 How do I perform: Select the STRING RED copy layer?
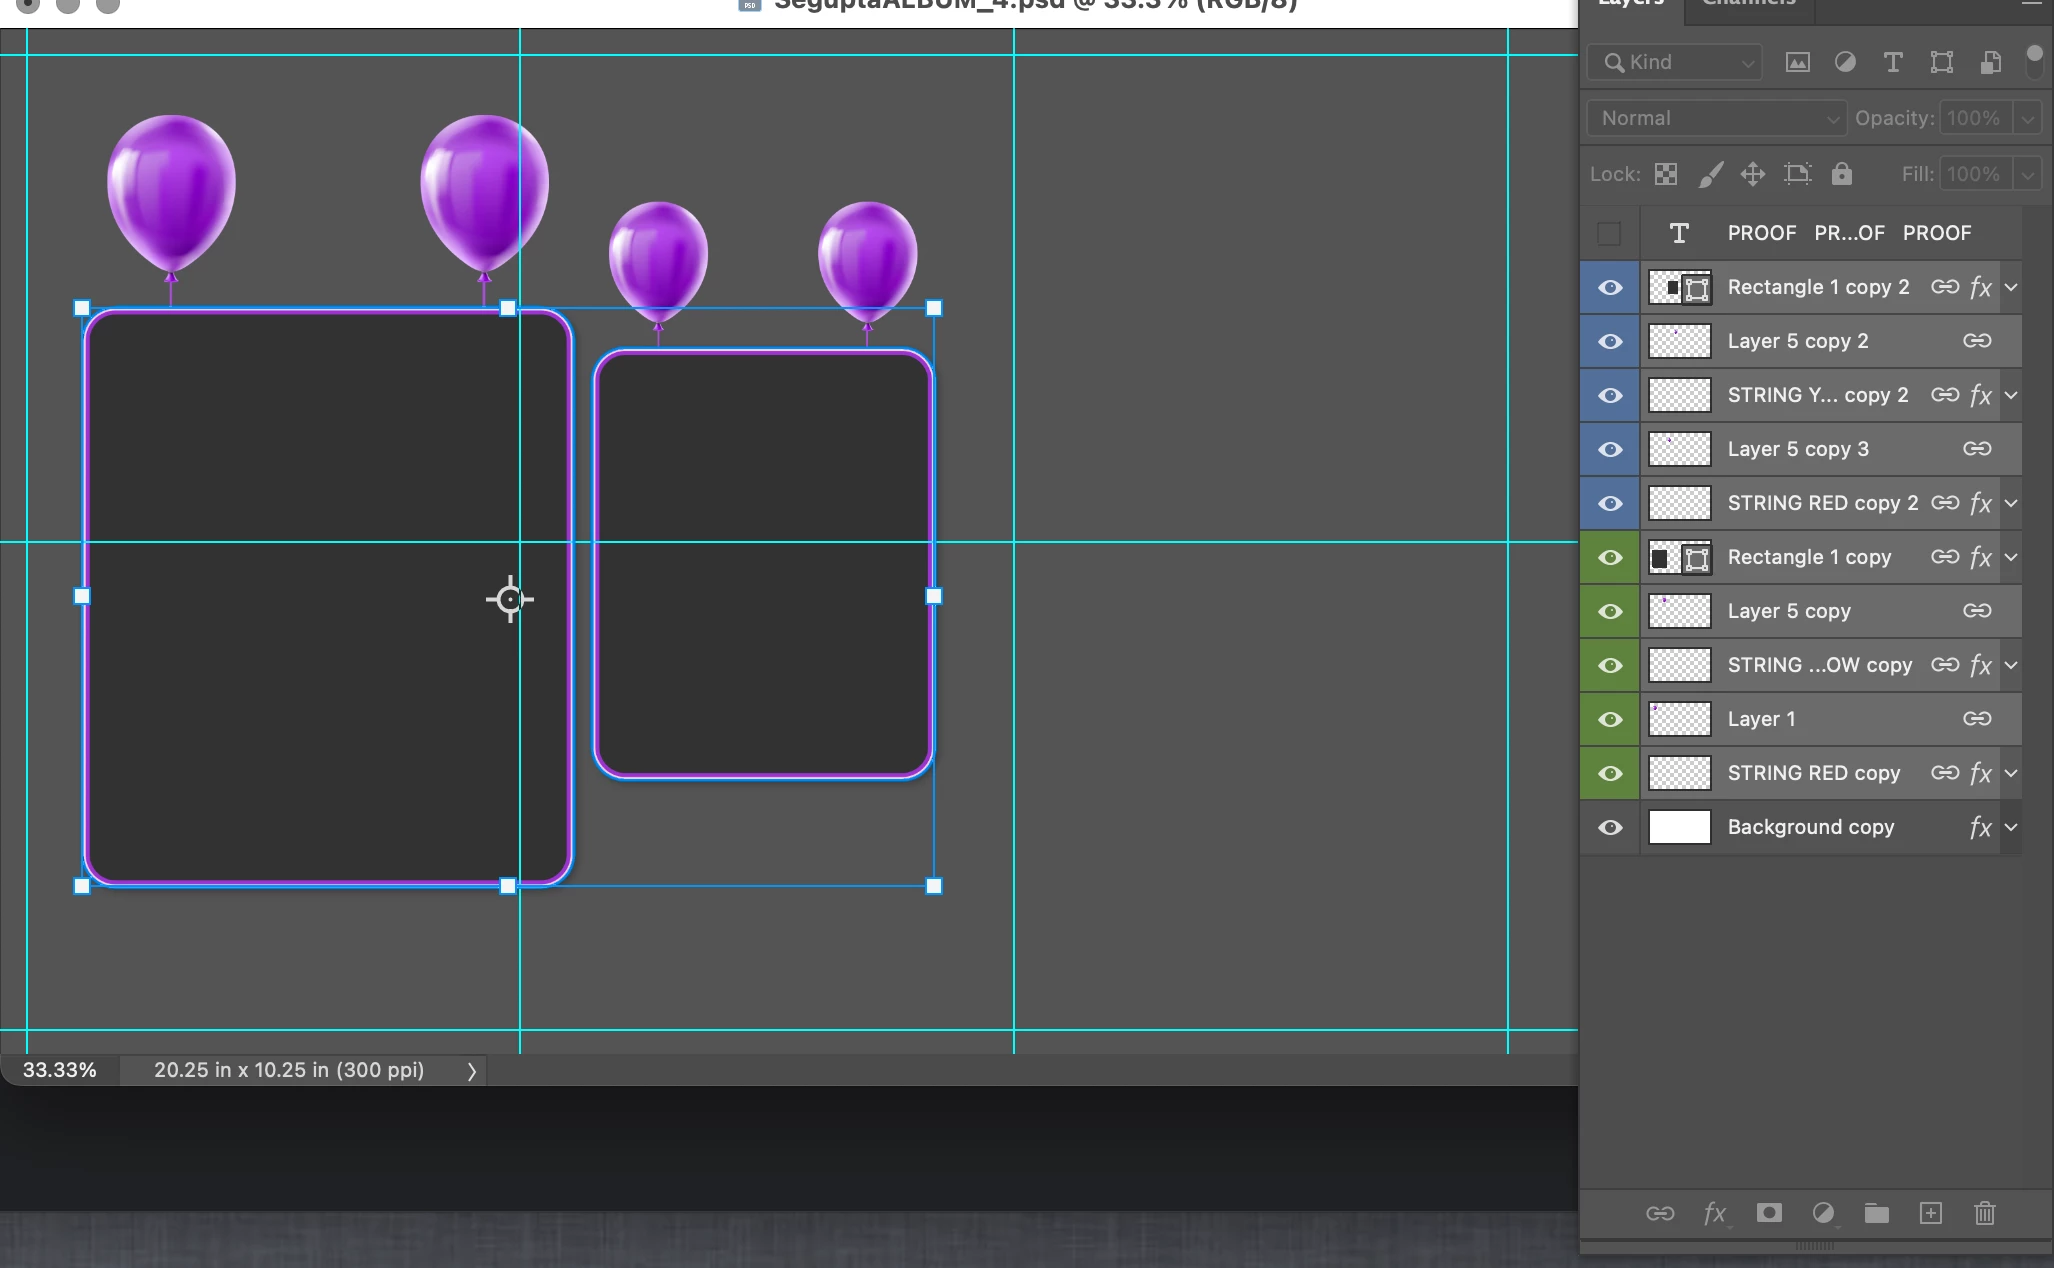point(1813,773)
